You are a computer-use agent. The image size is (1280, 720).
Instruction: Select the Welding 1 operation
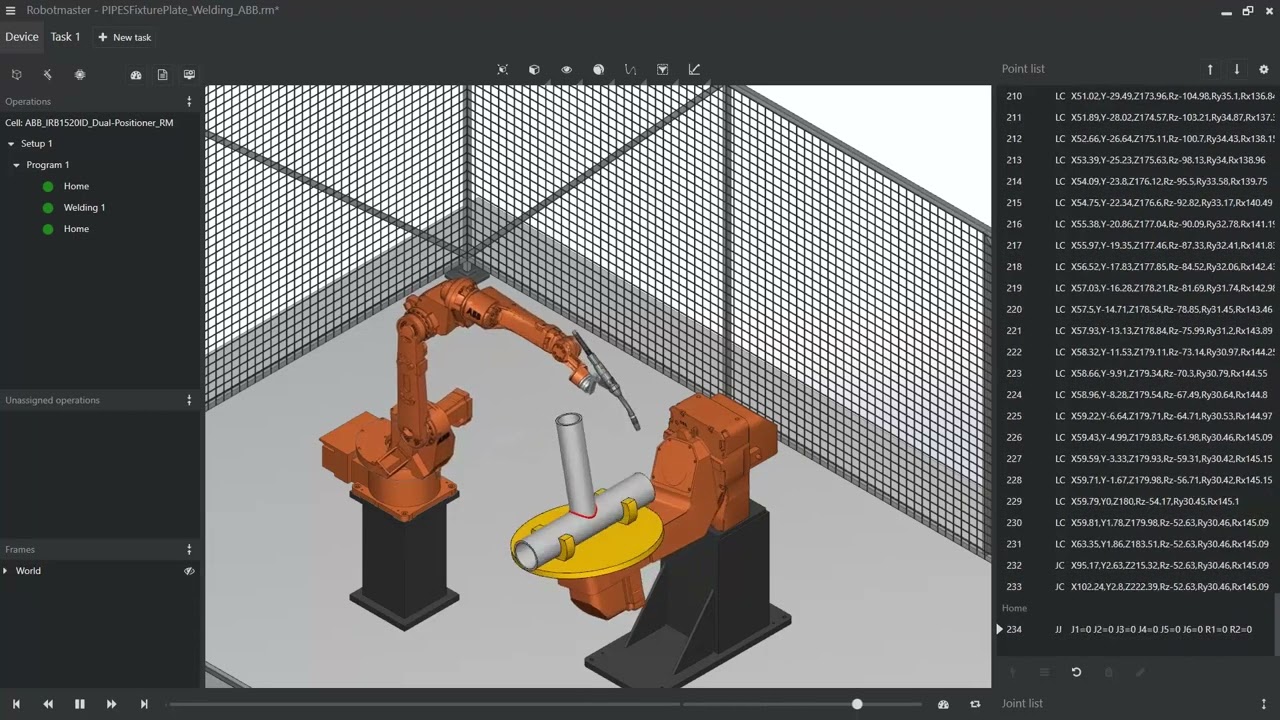tap(84, 208)
